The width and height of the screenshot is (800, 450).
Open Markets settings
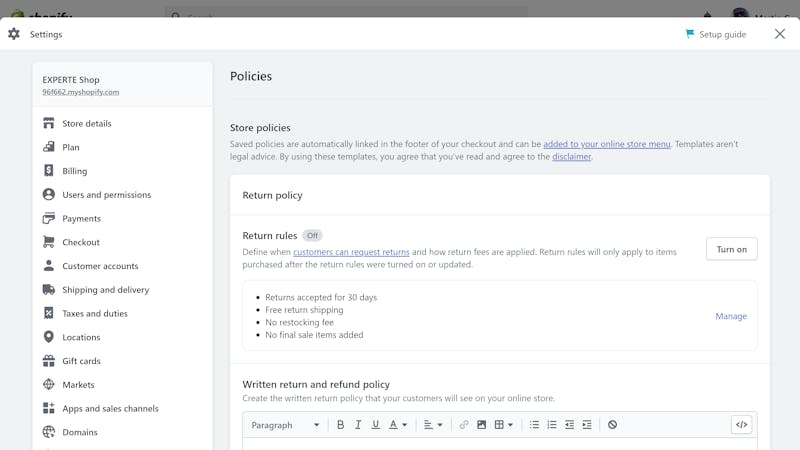pyautogui.click(x=78, y=385)
